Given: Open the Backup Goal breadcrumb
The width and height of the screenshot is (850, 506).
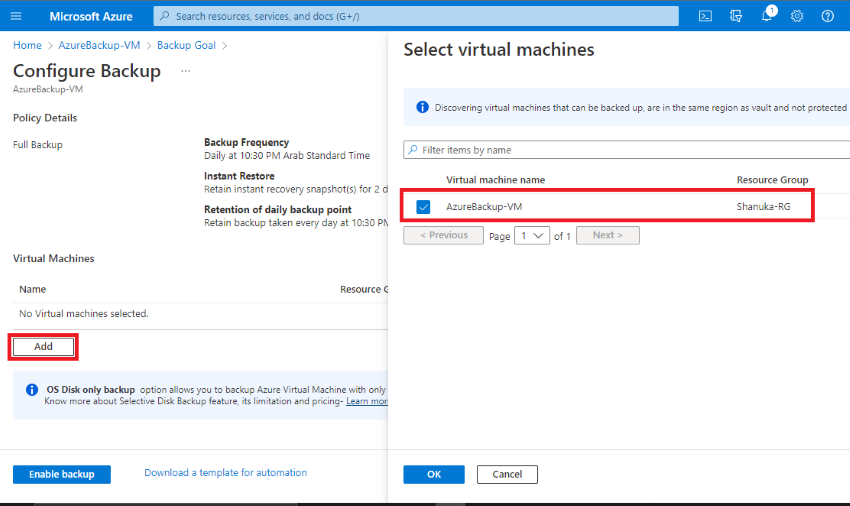Looking at the screenshot, I should coord(186,45).
